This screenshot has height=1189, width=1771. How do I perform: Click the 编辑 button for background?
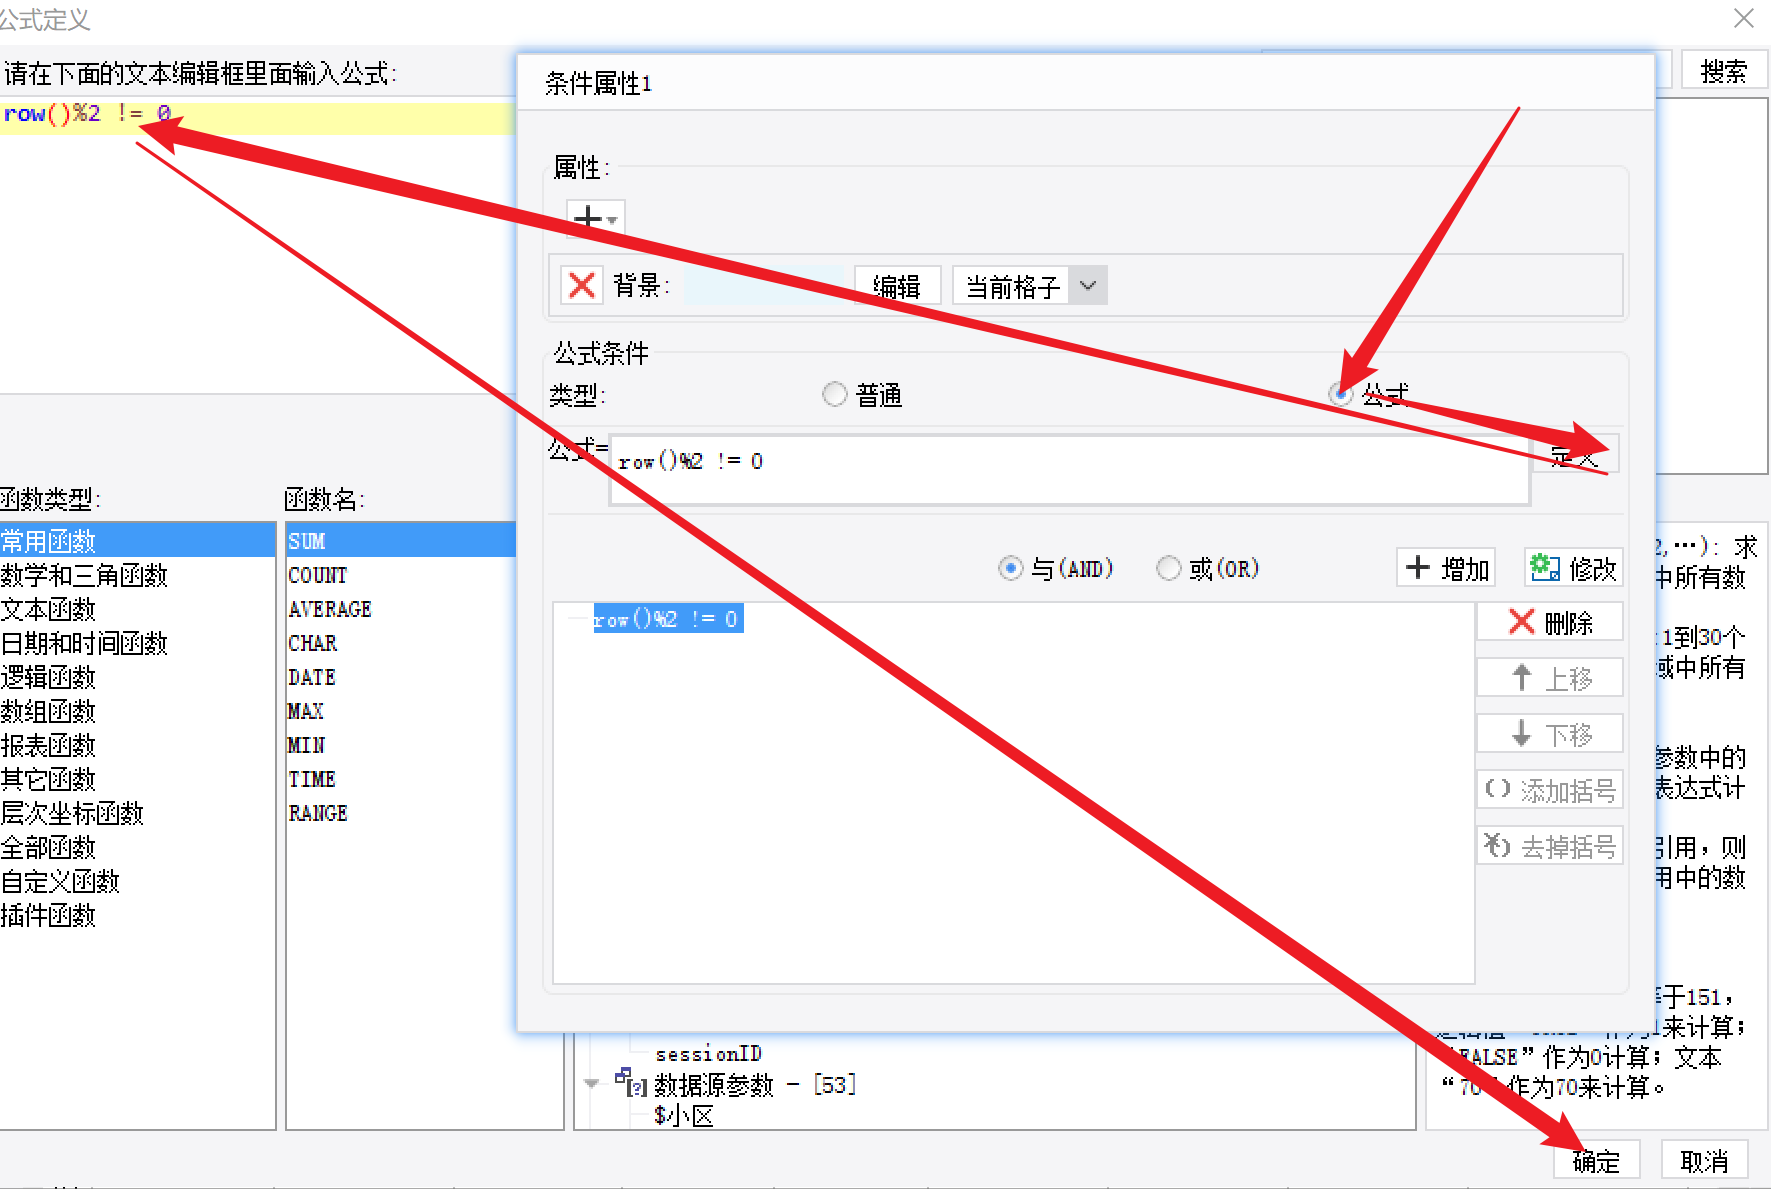click(897, 286)
